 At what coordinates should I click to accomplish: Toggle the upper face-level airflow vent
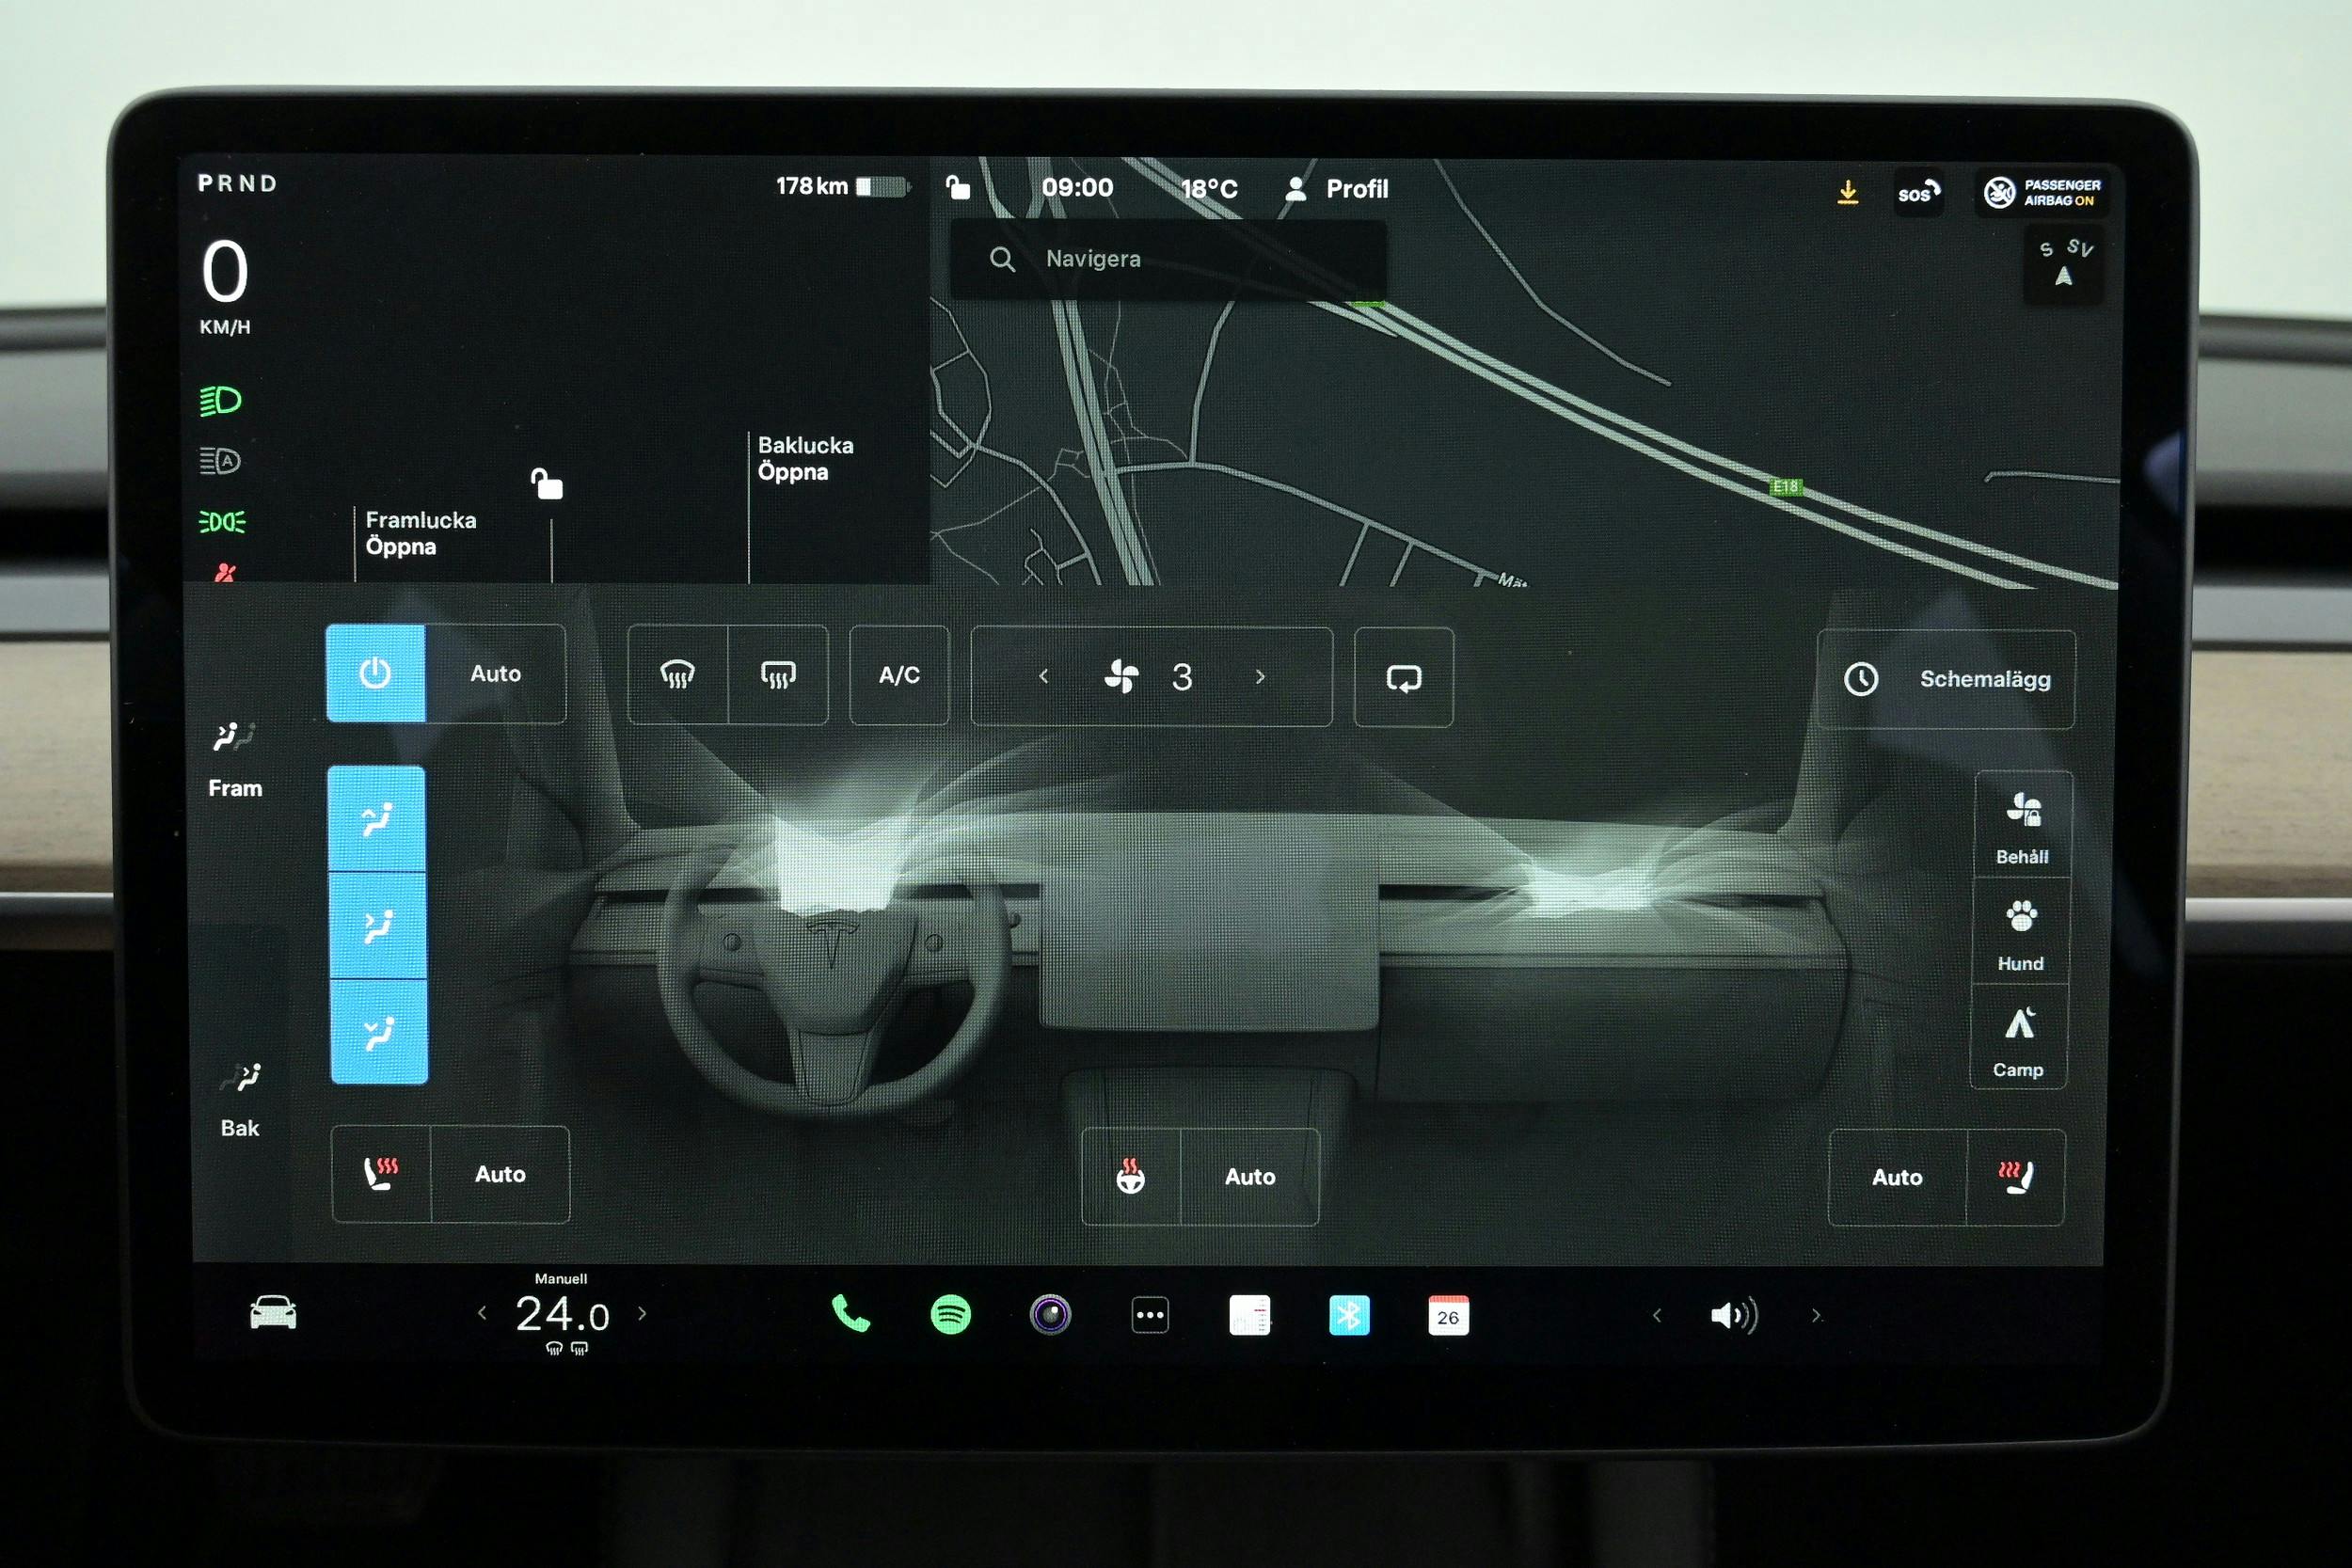tap(377, 819)
